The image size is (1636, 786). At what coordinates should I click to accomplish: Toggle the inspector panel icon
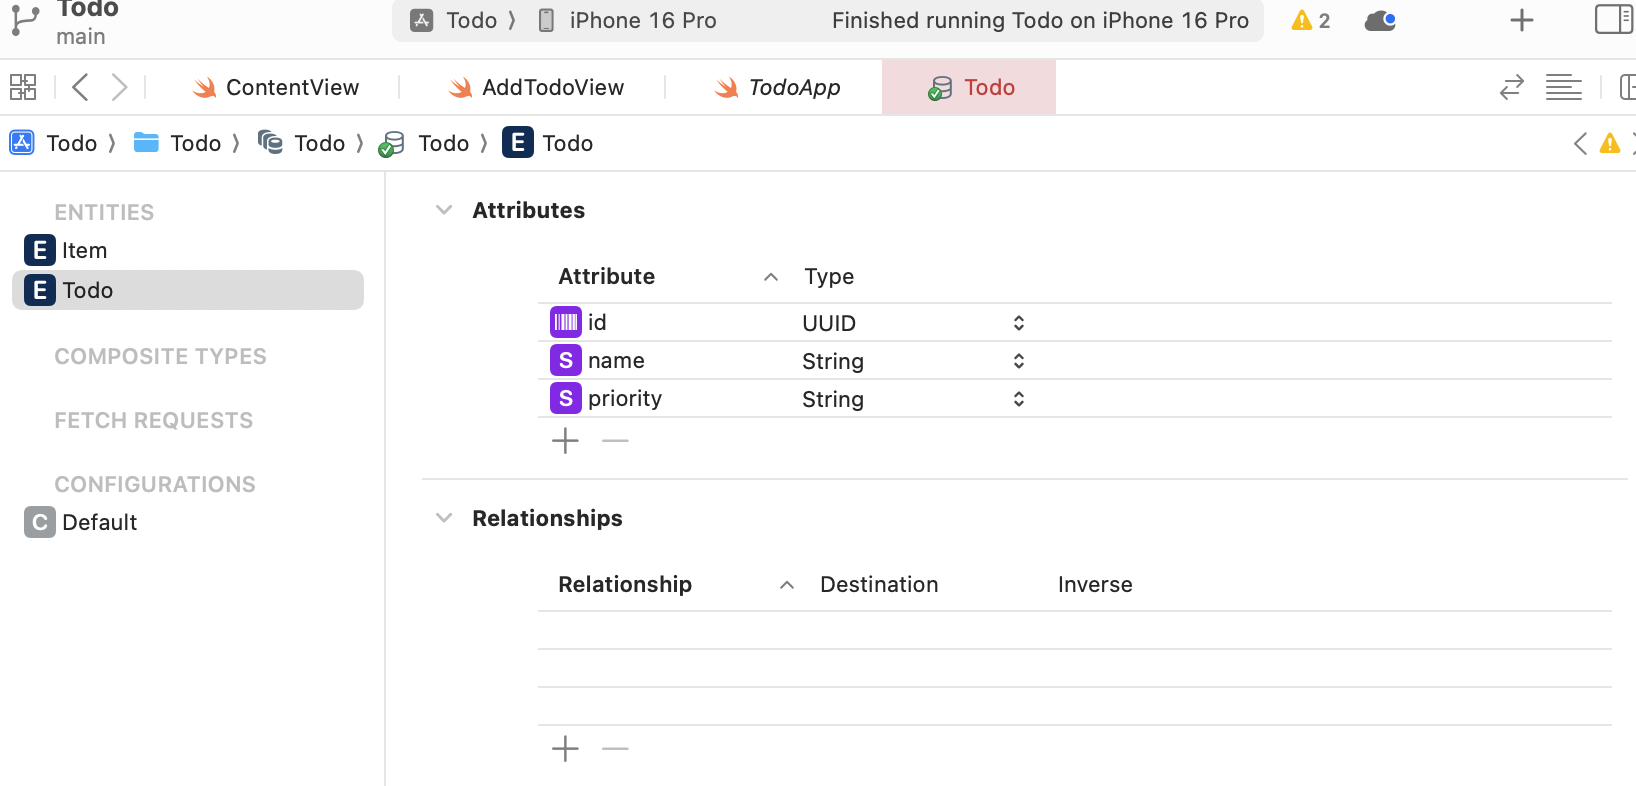[x=1613, y=19]
